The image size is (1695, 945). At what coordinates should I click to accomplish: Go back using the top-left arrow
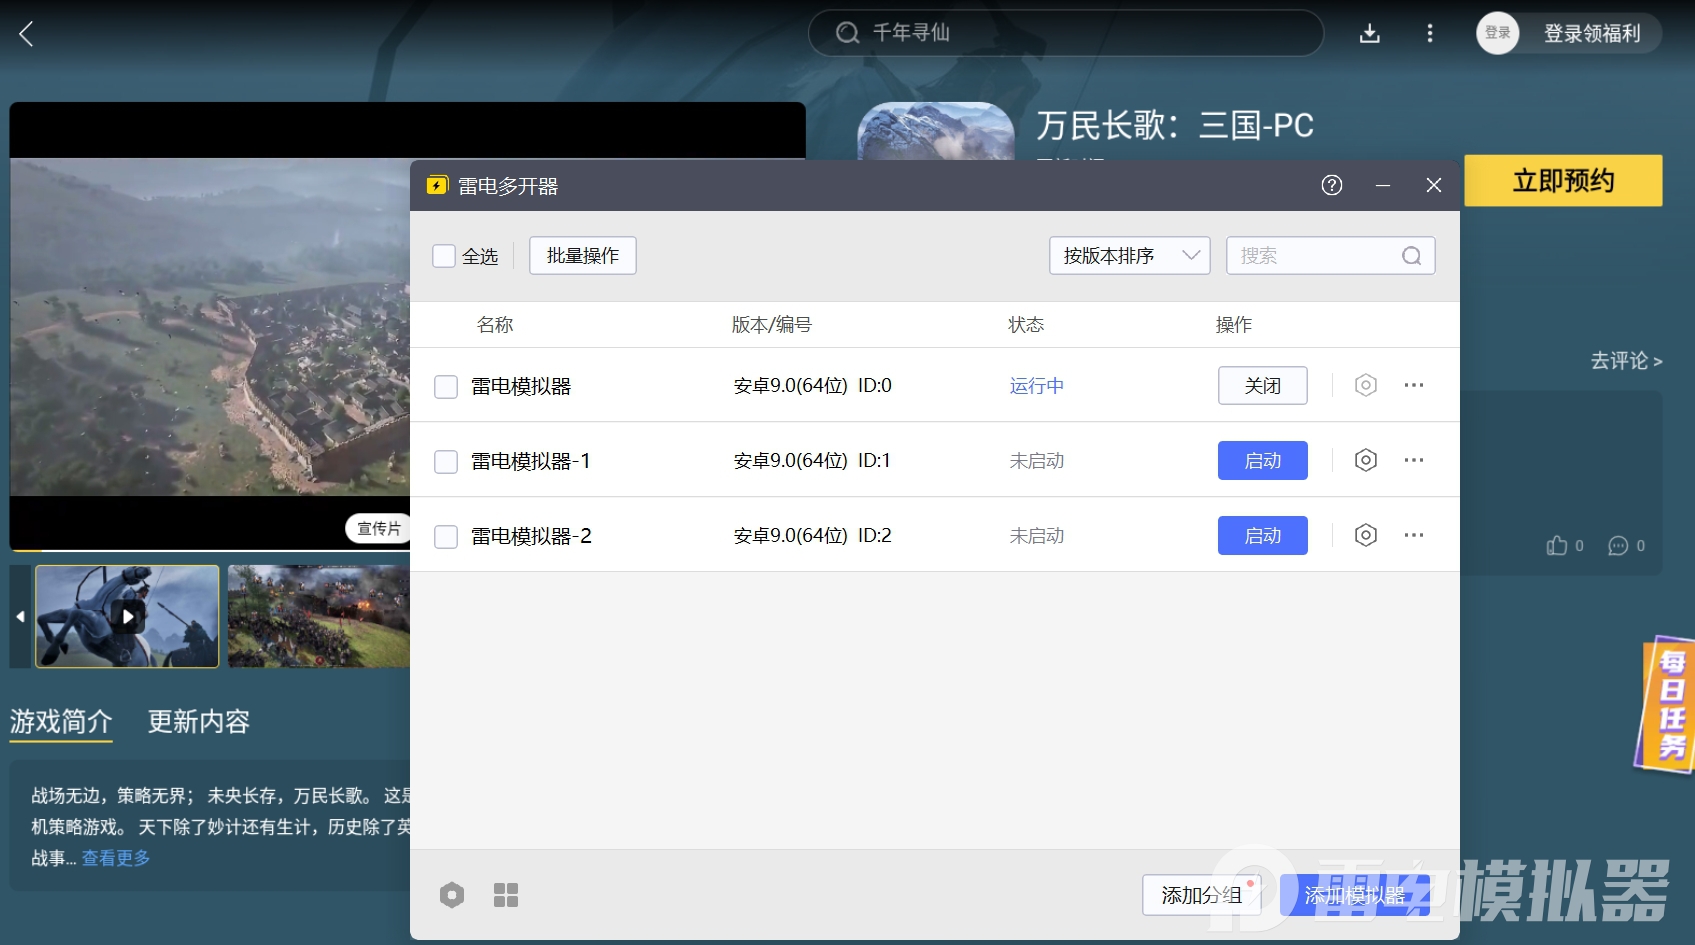coord(27,34)
